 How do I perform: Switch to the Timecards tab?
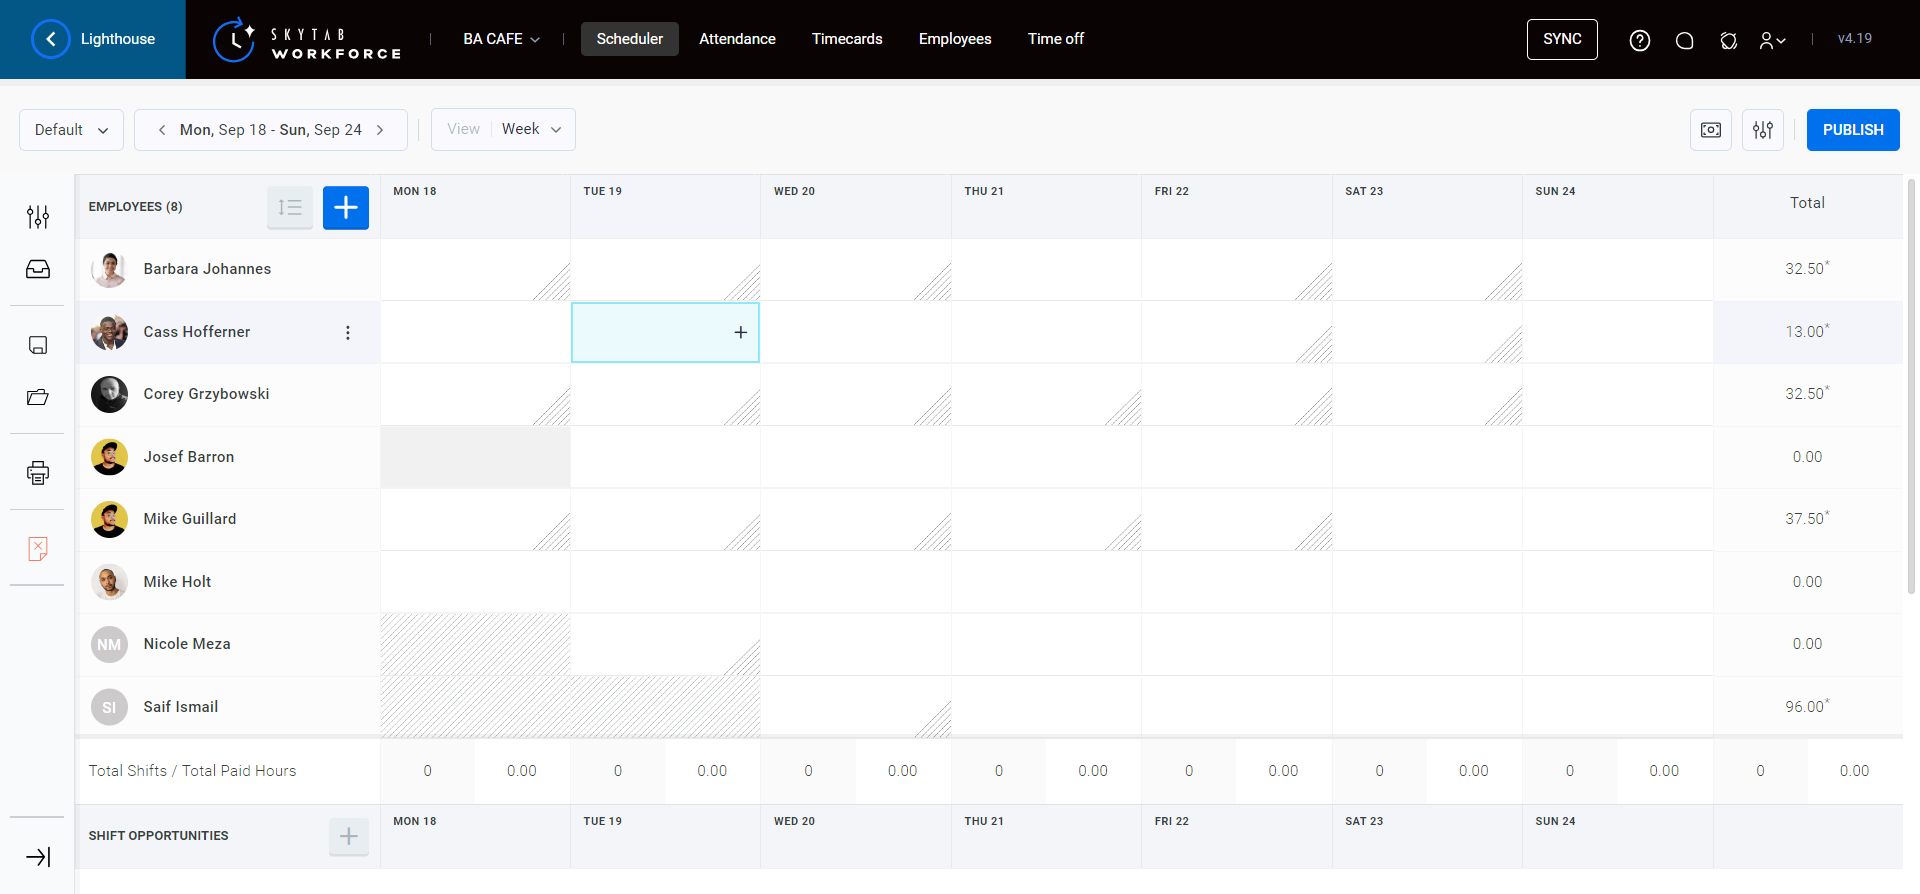[x=847, y=39]
